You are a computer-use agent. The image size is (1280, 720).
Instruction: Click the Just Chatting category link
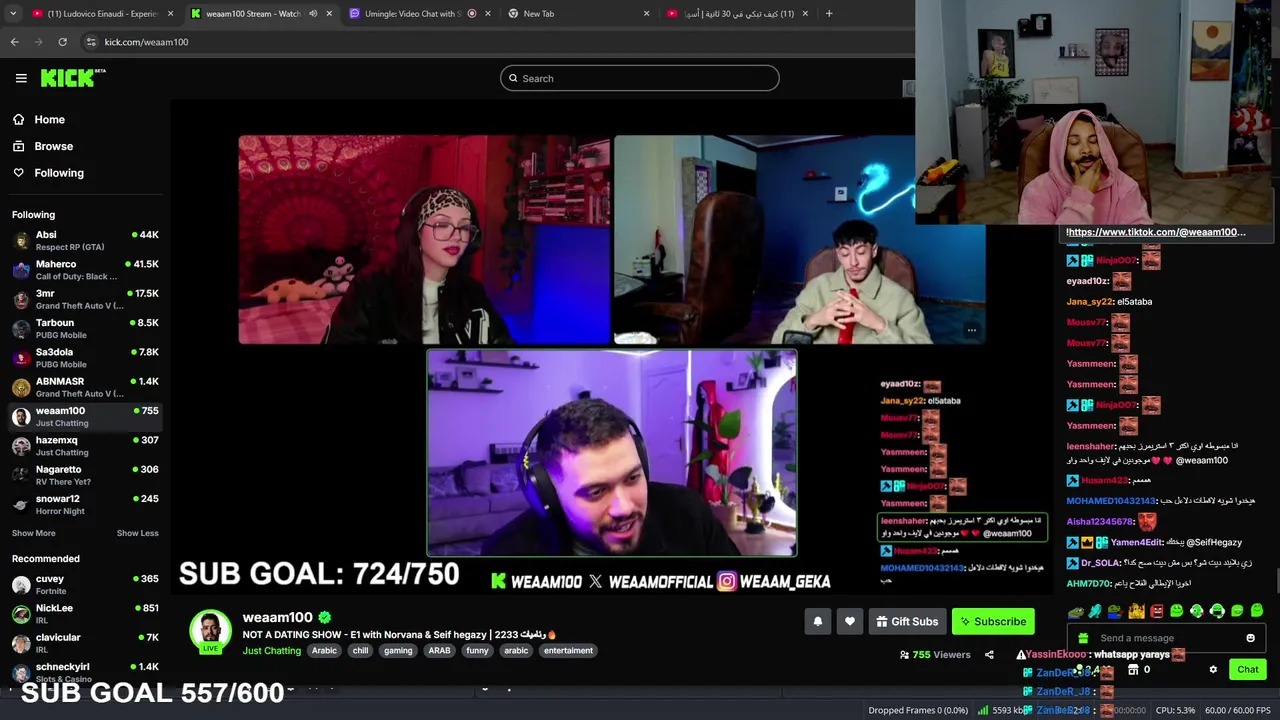point(271,651)
